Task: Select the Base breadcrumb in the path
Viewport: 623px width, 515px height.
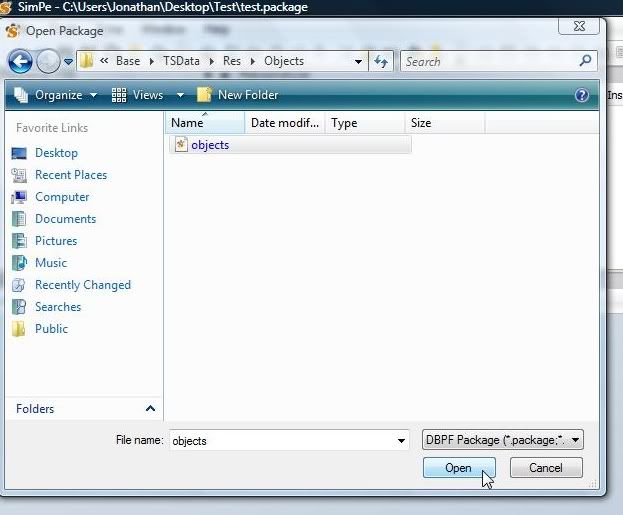Action: pos(128,61)
